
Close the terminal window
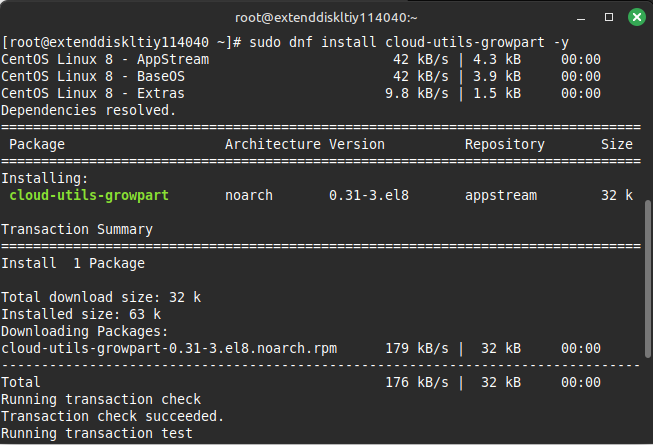632,17
